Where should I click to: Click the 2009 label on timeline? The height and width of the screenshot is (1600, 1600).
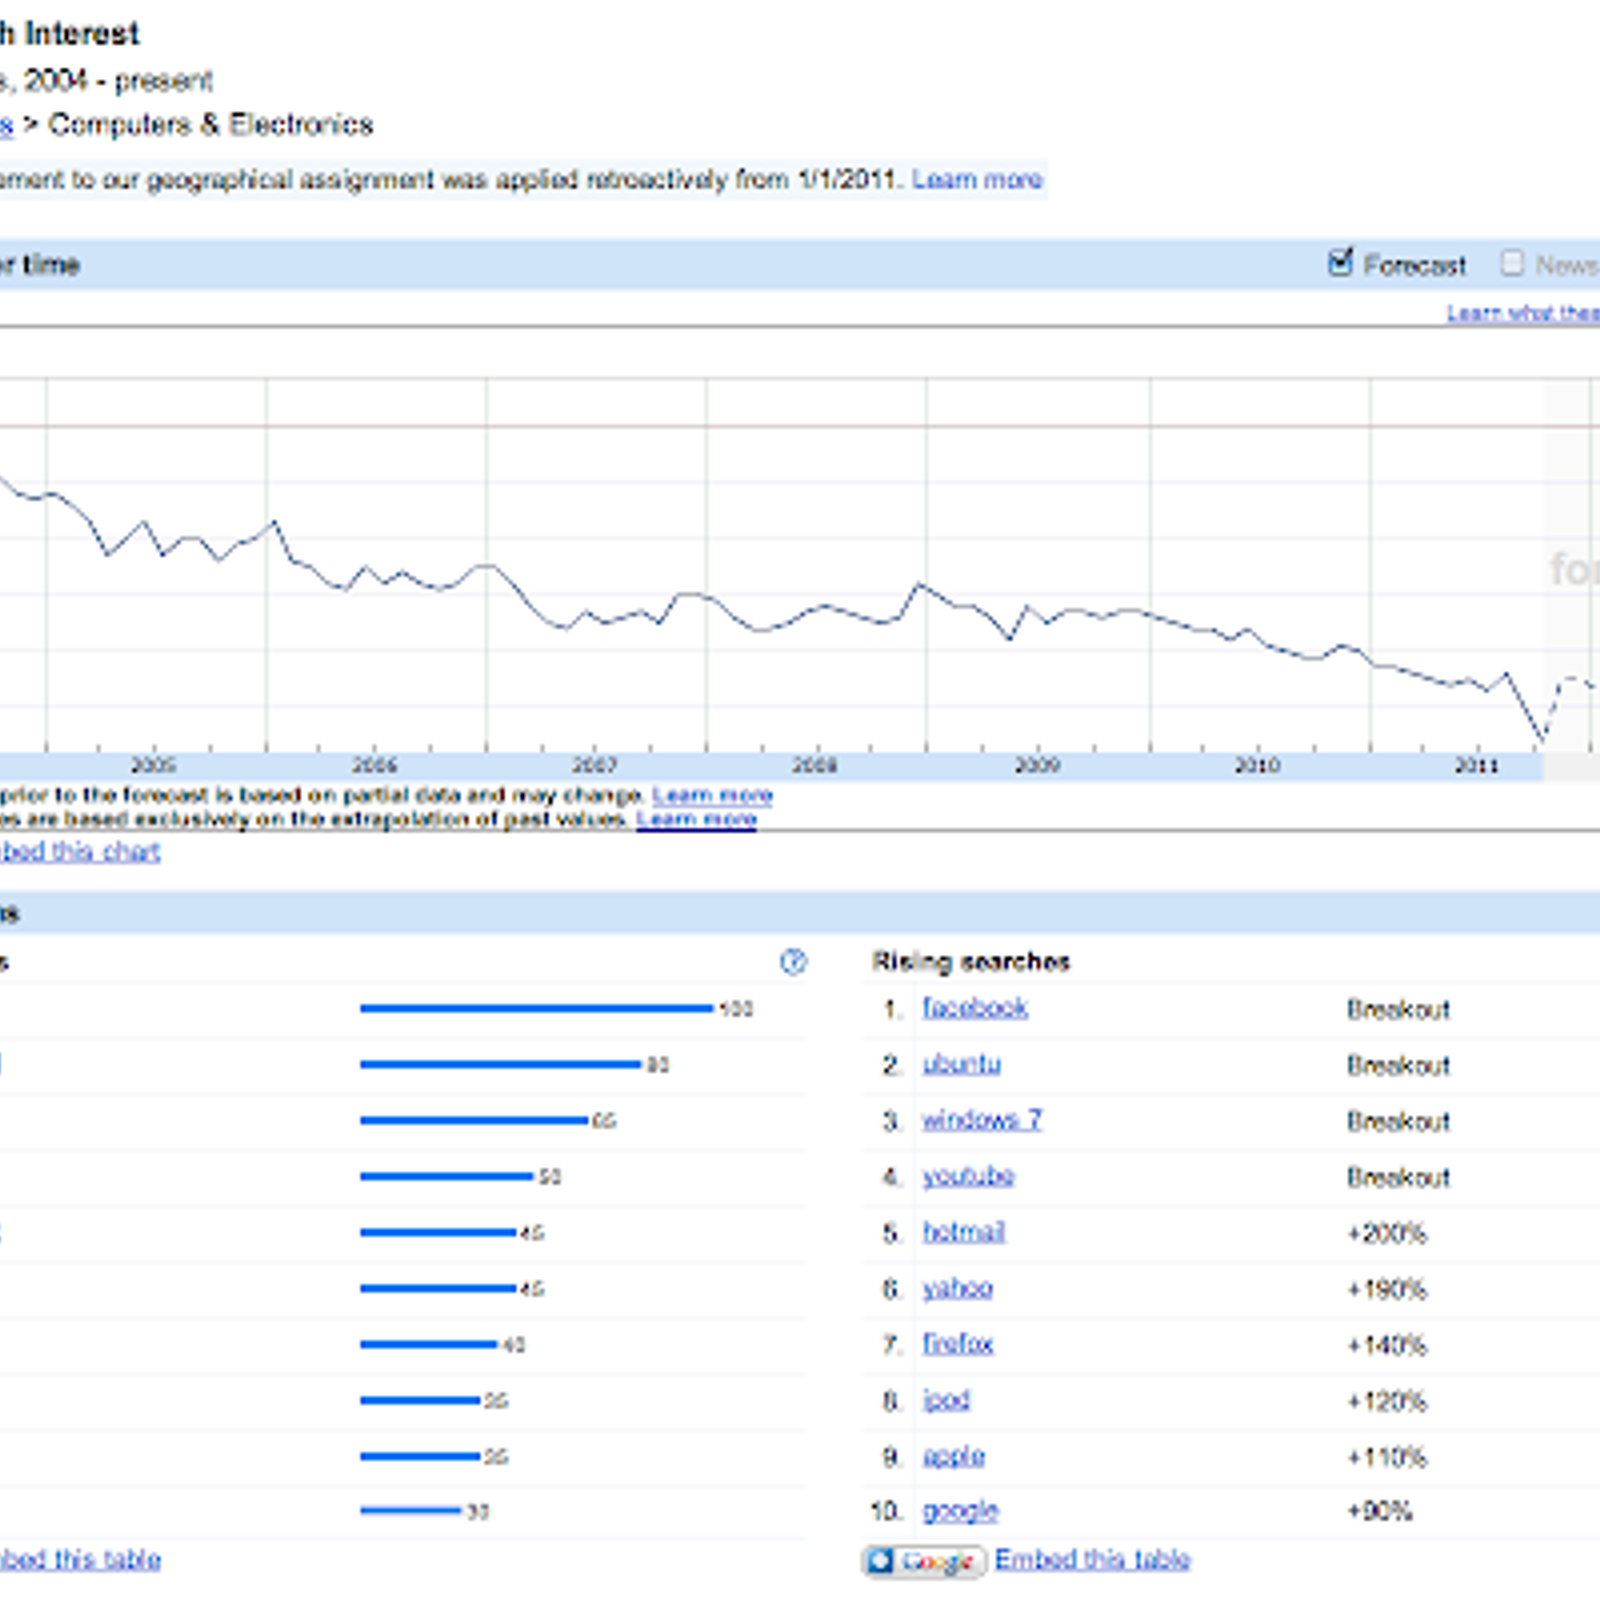(1036, 766)
